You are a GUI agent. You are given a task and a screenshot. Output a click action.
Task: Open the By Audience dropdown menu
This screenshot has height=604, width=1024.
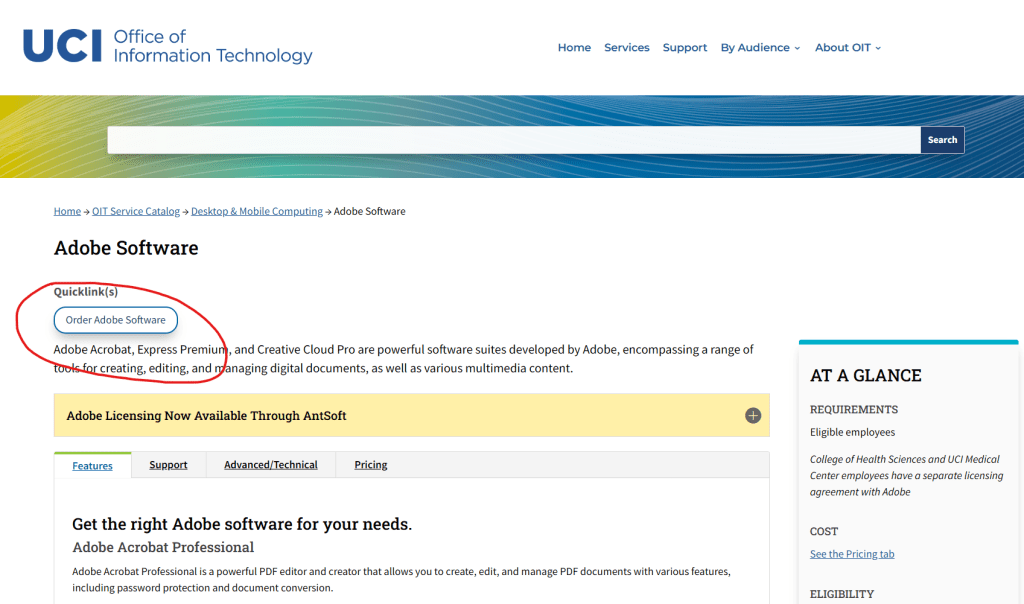[760, 48]
